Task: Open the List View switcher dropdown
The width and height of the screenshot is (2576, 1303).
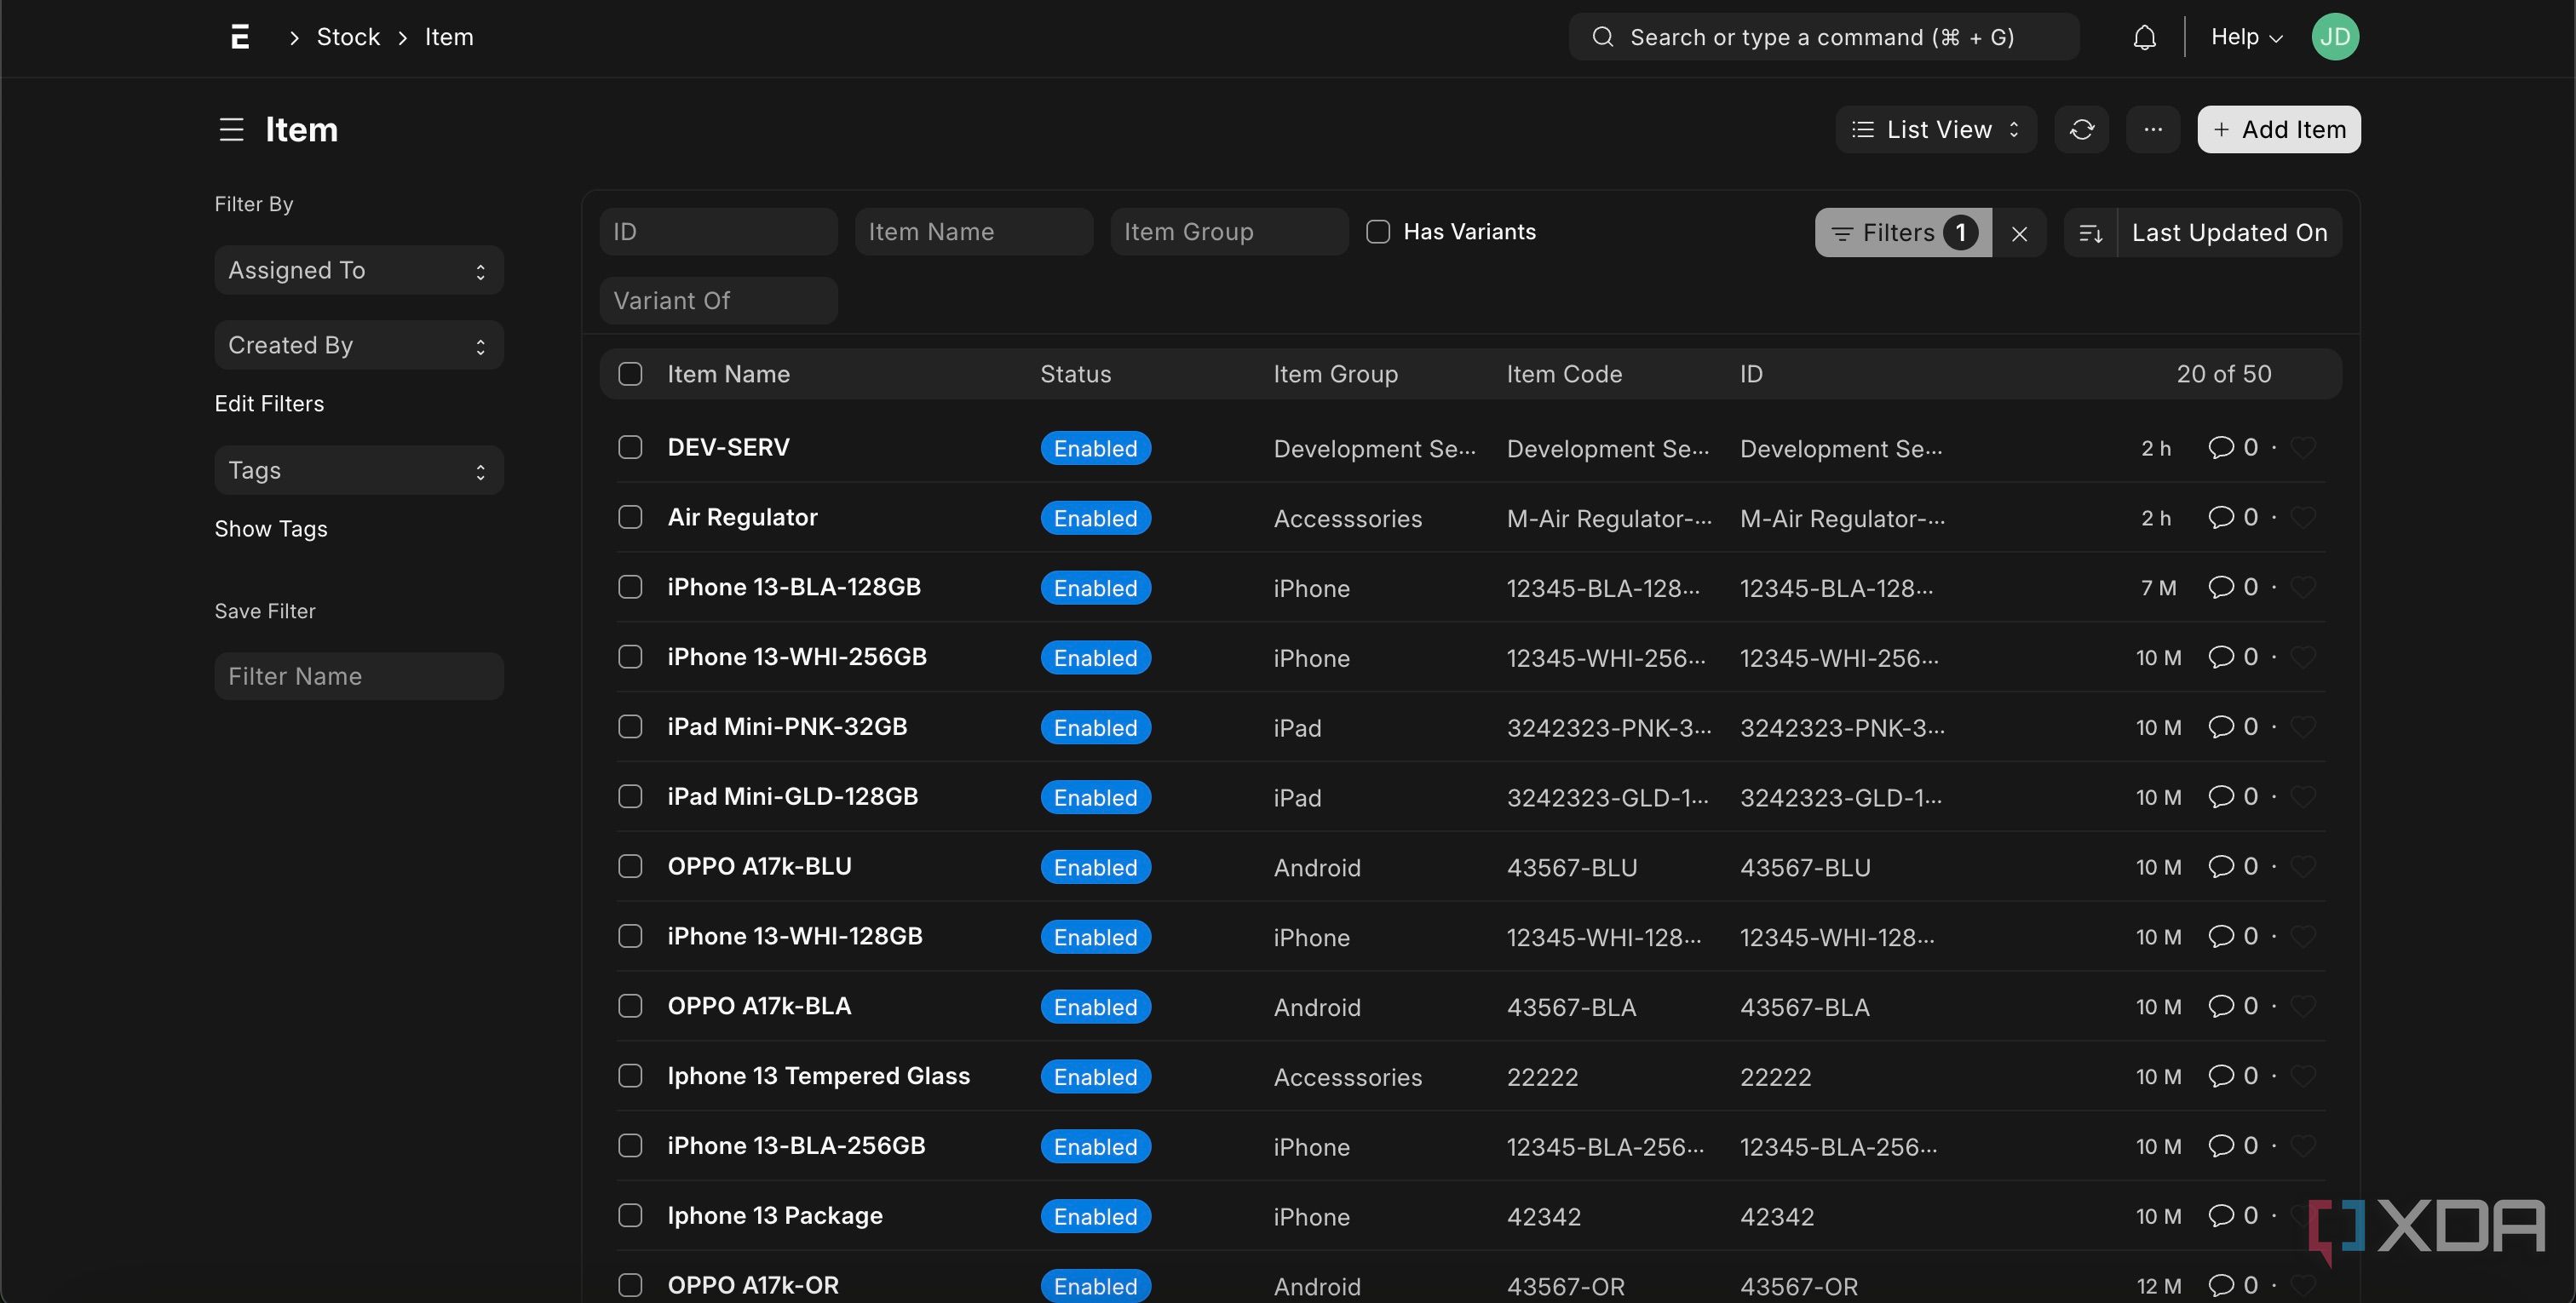Action: tap(1935, 130)
